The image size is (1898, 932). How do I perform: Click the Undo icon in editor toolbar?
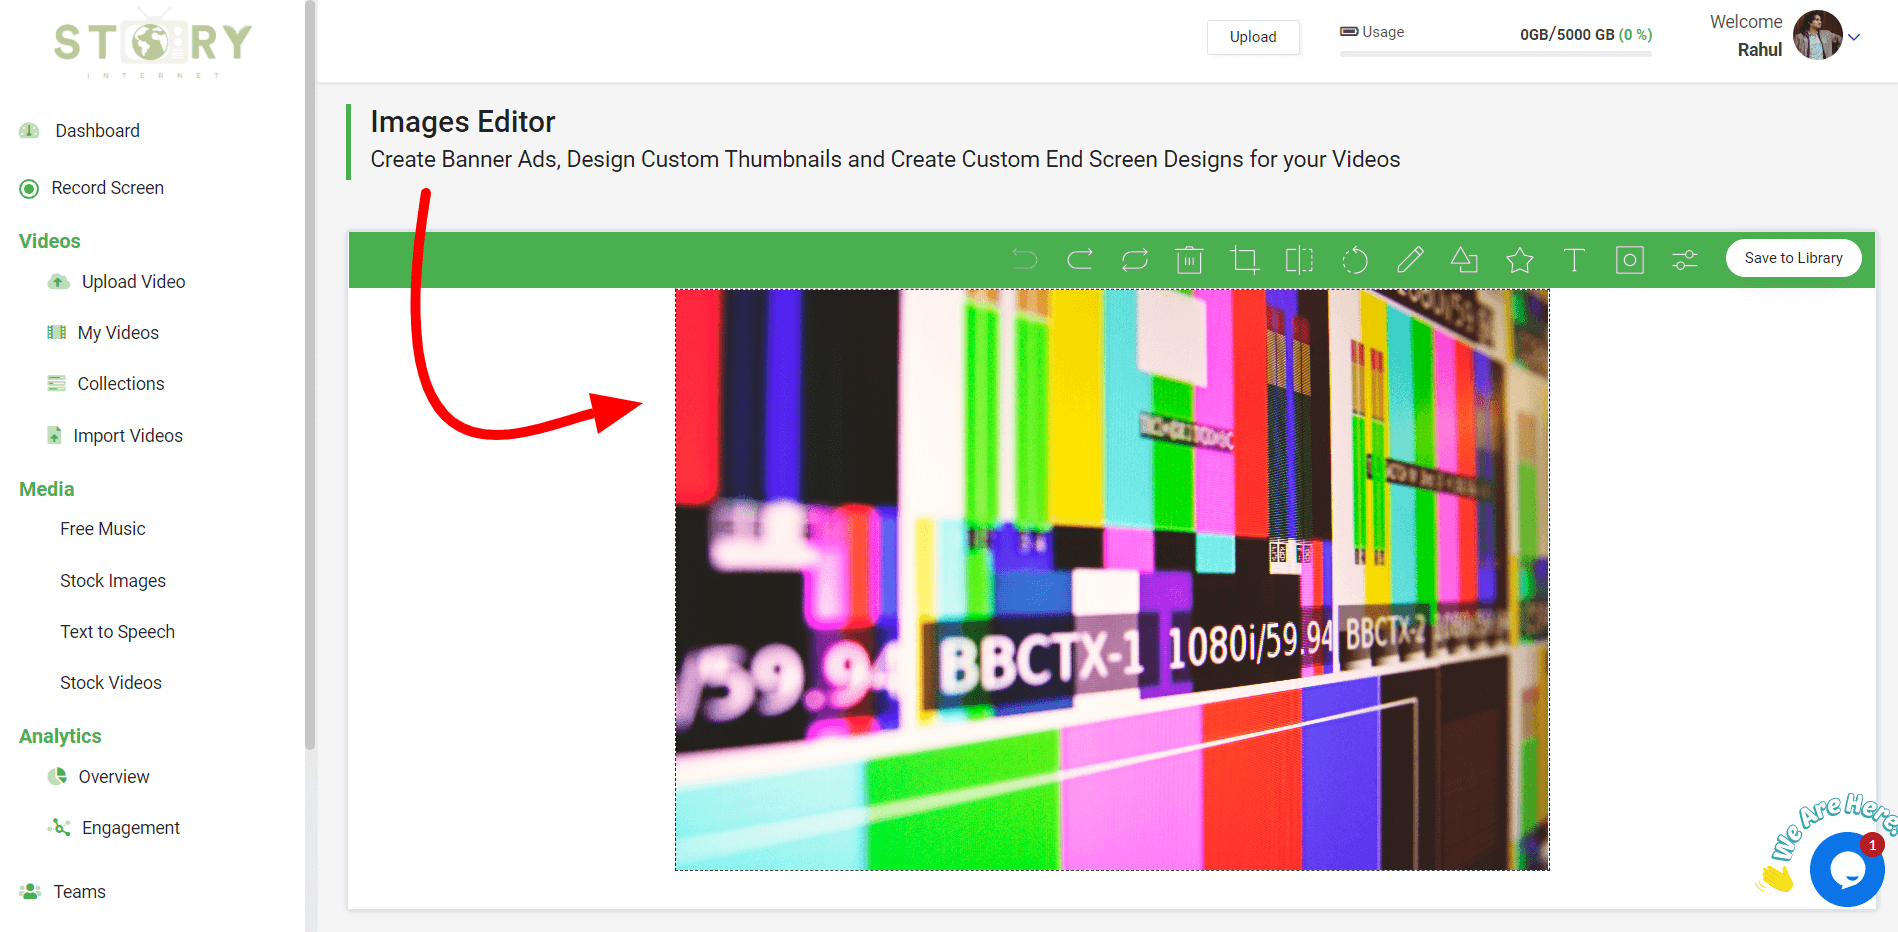(x=1025, y=260)
